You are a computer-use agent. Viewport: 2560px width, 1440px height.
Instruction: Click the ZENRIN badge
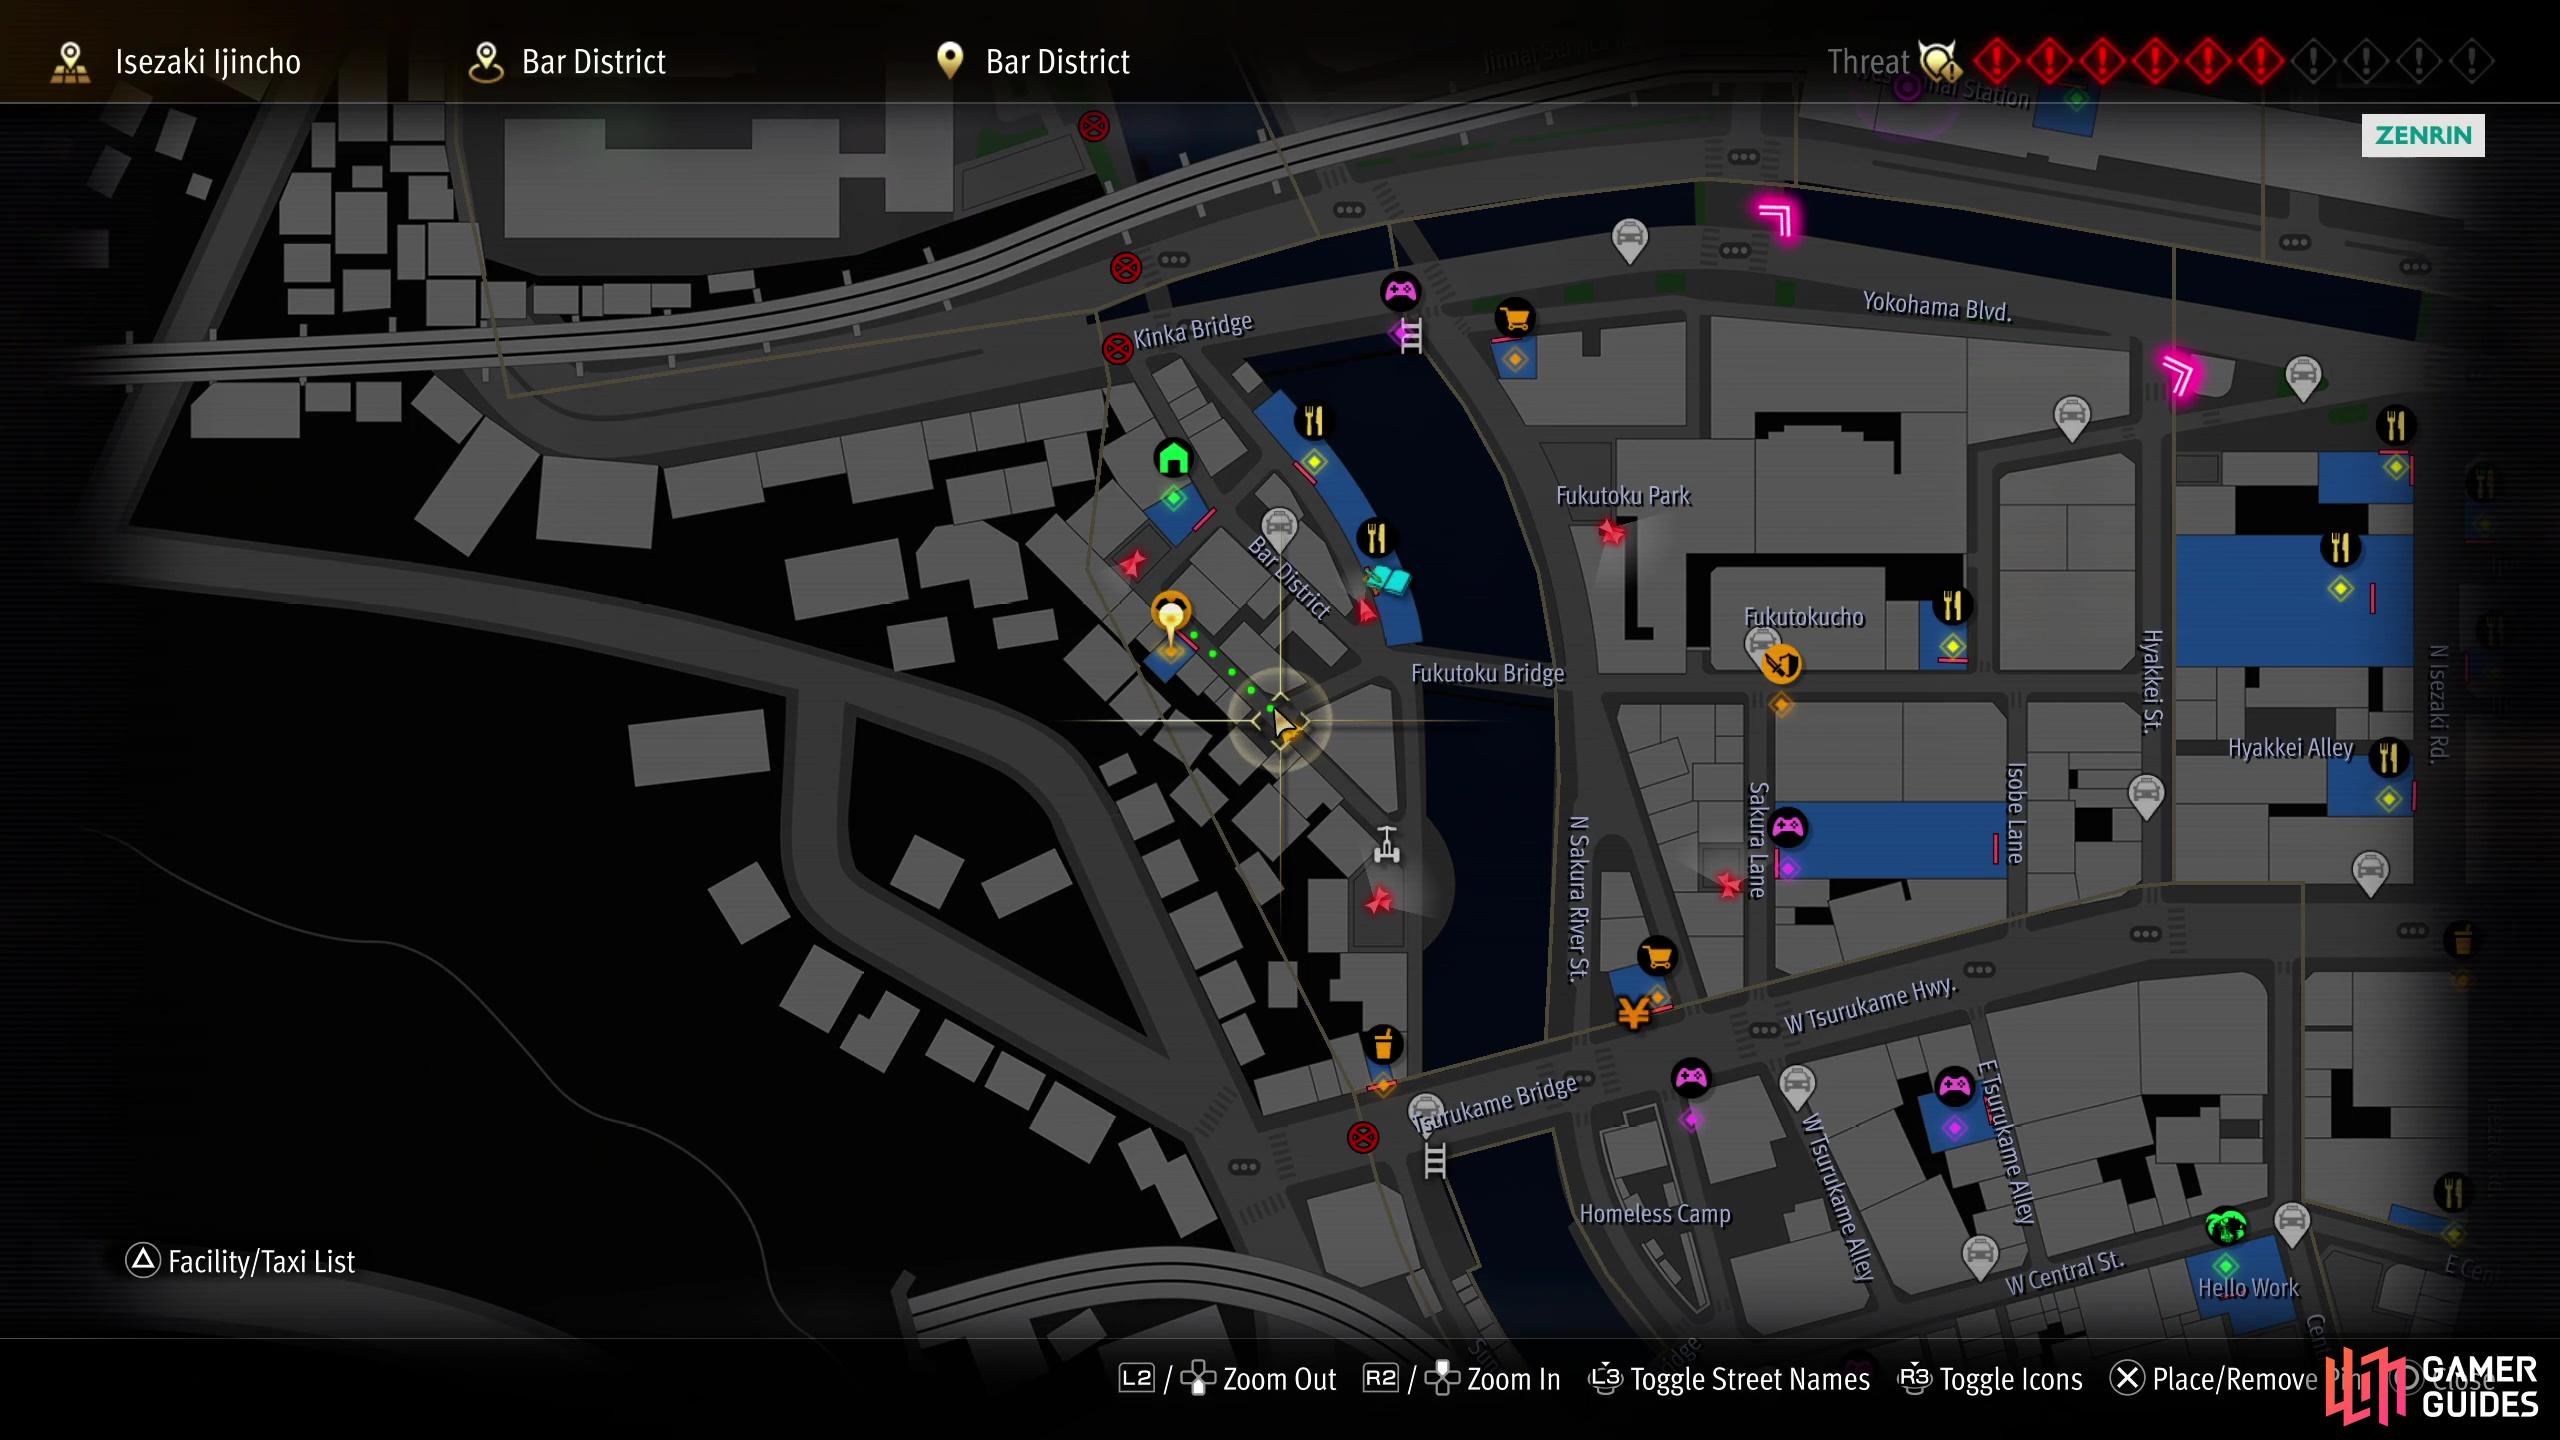2423,135
